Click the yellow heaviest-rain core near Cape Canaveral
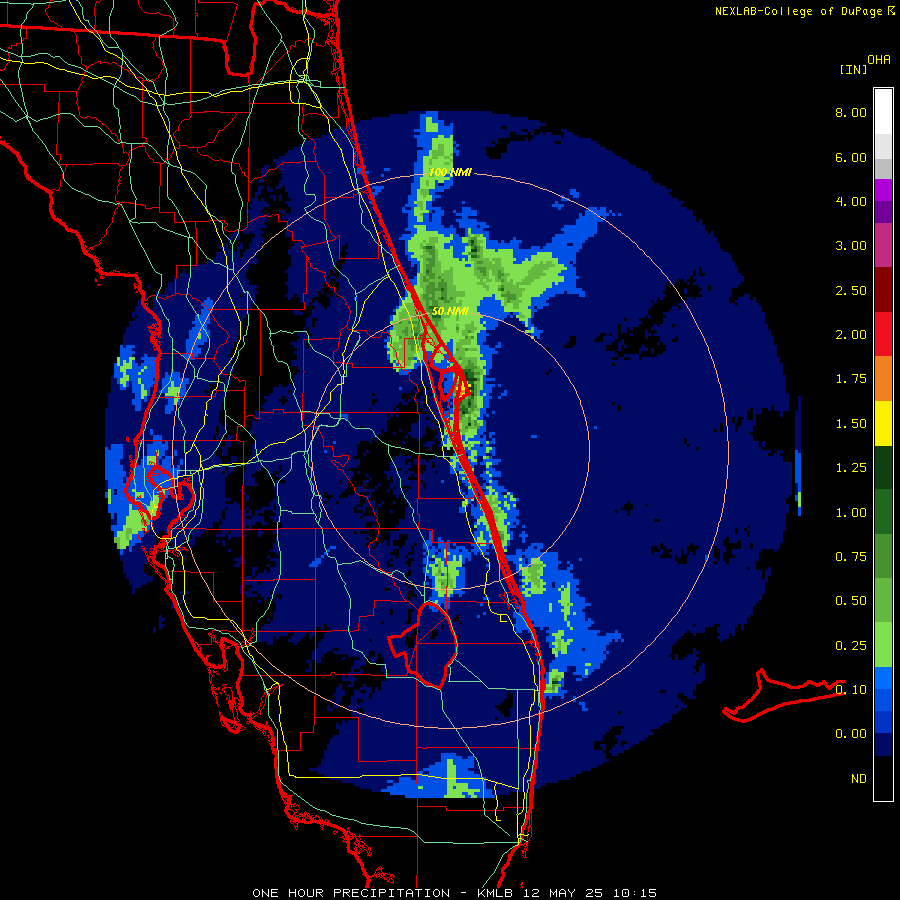900x900 pixels. (x=463, y=388)
